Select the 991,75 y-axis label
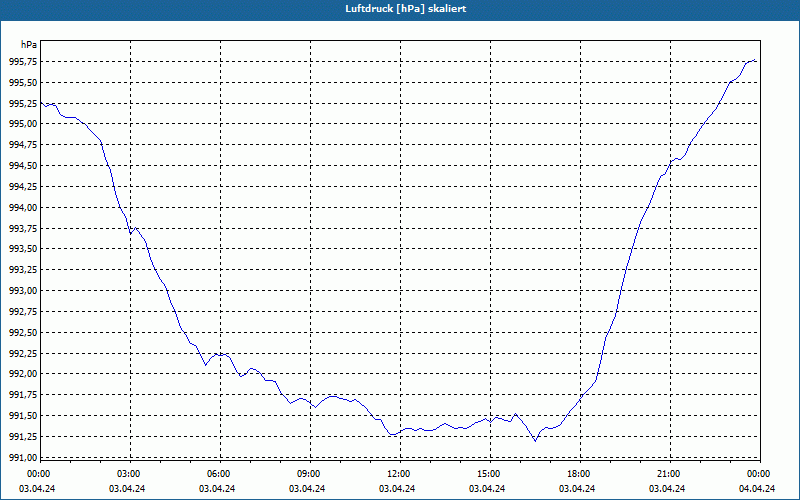Screen dimensions: 800x500 pos(23,395)
